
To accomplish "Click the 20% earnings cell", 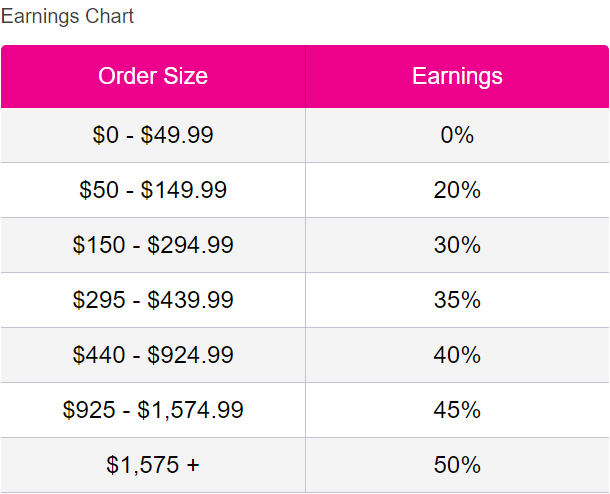I will click(x=457, y=190).
